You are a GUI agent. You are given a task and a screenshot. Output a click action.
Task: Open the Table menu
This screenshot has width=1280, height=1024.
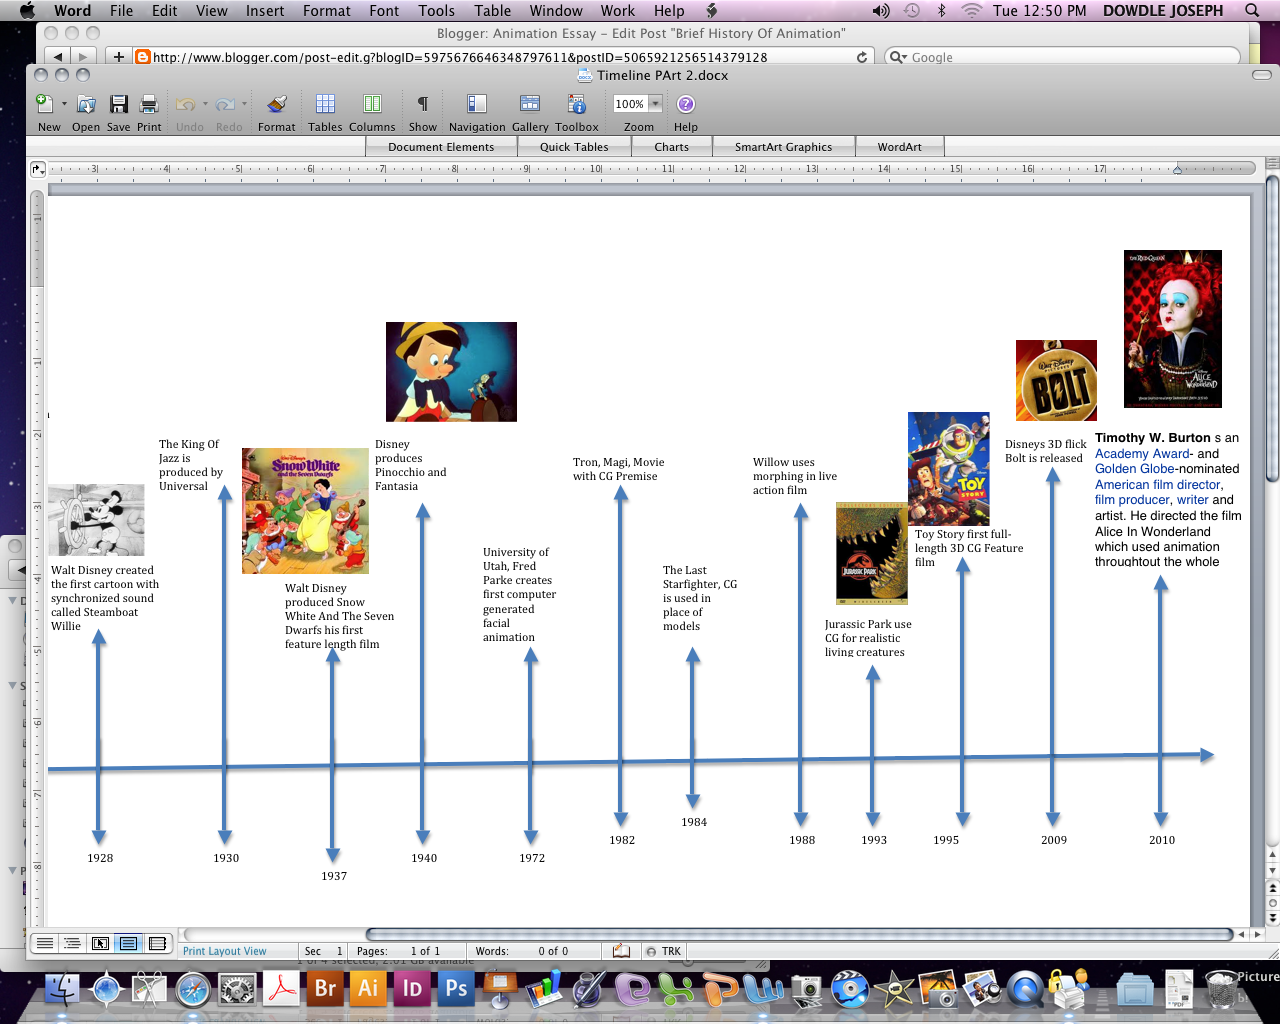tap(493, 11)
